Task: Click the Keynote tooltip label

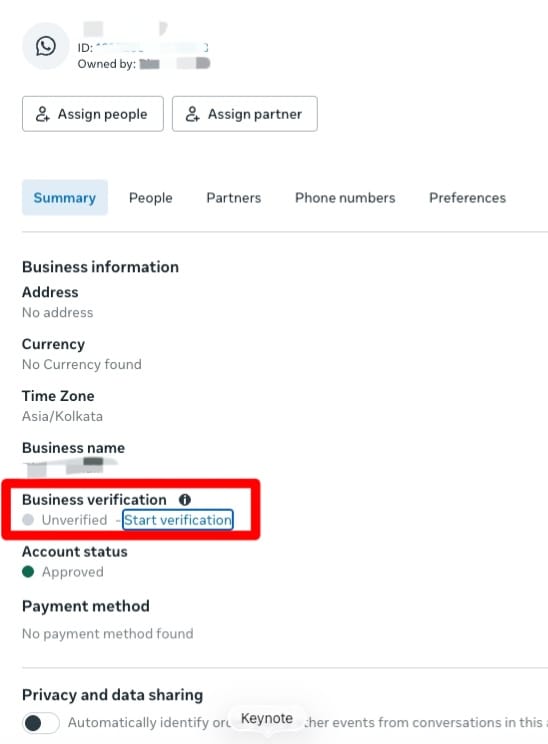Action: coord(267,718)
